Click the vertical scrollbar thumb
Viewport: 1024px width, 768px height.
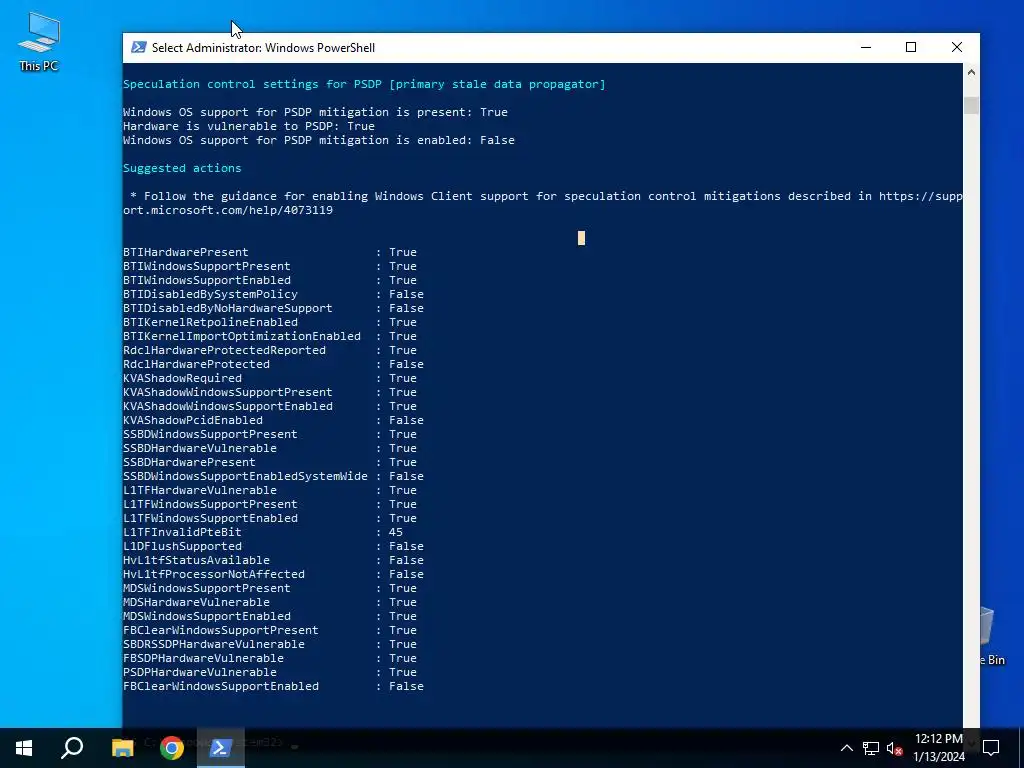click(x=971, y=105)
